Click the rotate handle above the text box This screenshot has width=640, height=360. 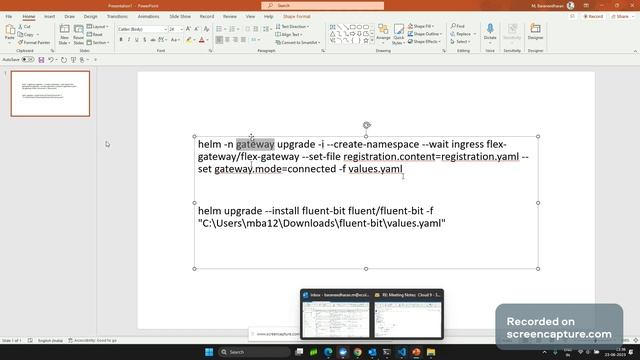[x=367, y=125]
